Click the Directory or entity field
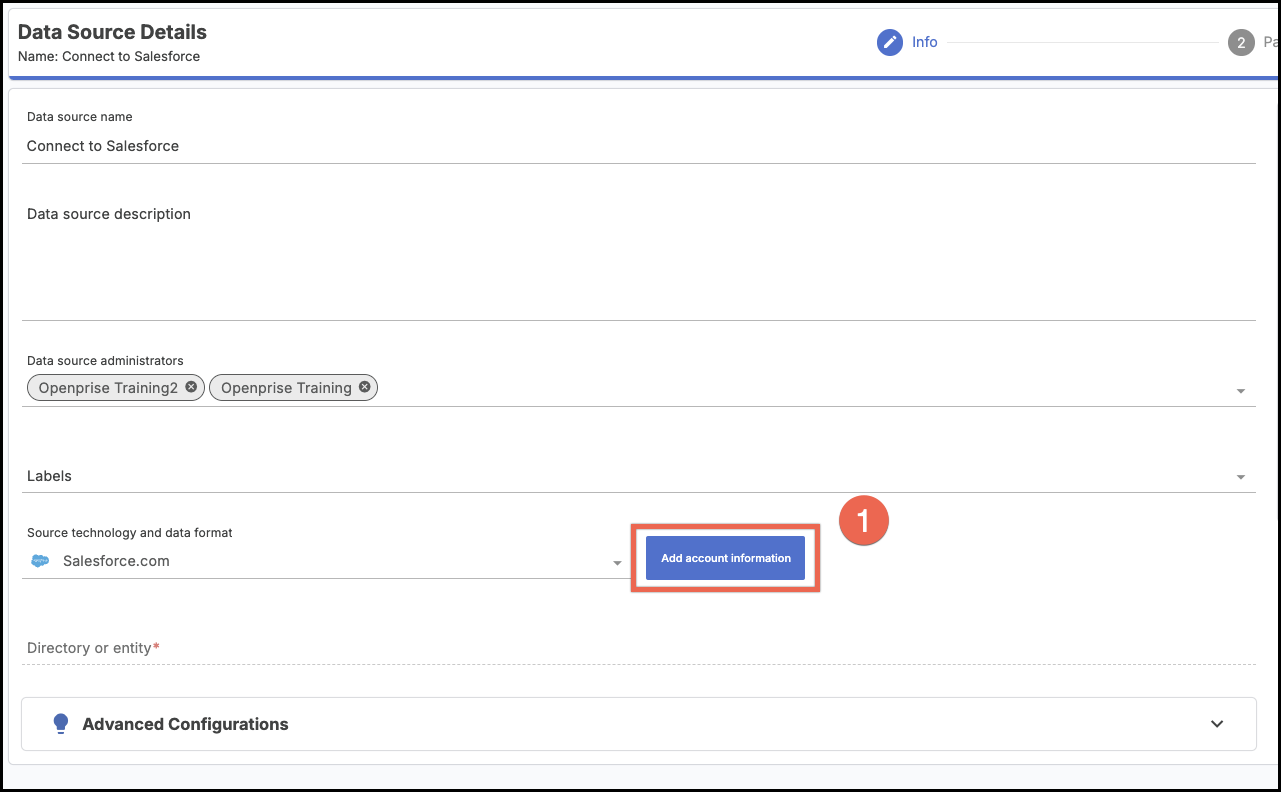The height and width of the screenshot is (792, 1281). 639,648
